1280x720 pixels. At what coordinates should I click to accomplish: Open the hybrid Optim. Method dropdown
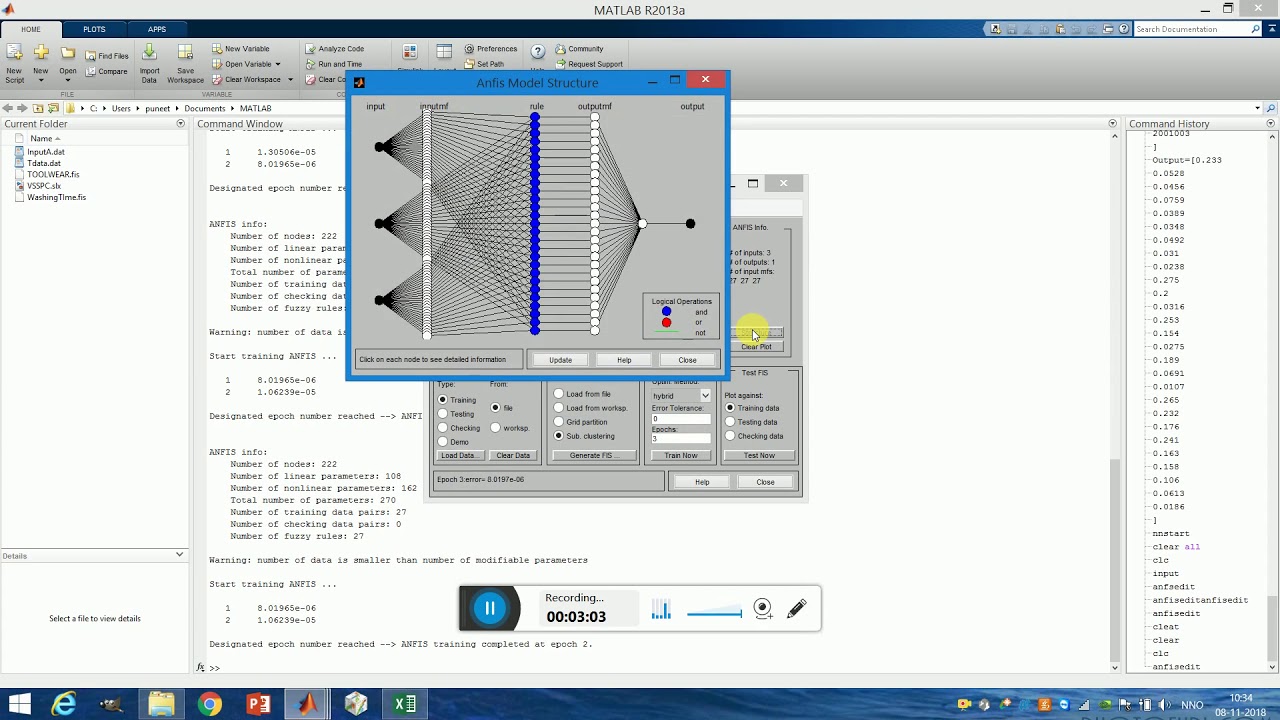(681, 396)
